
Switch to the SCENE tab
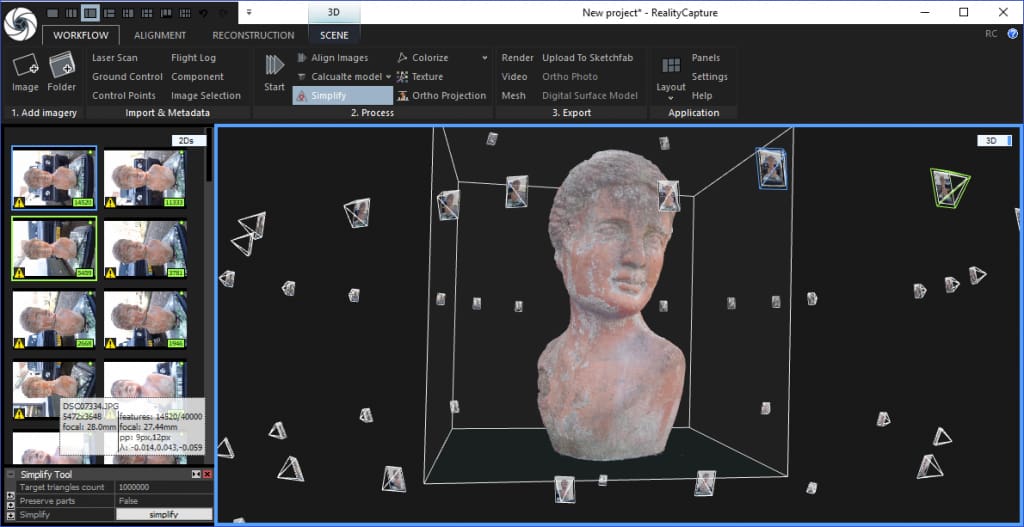334,35
